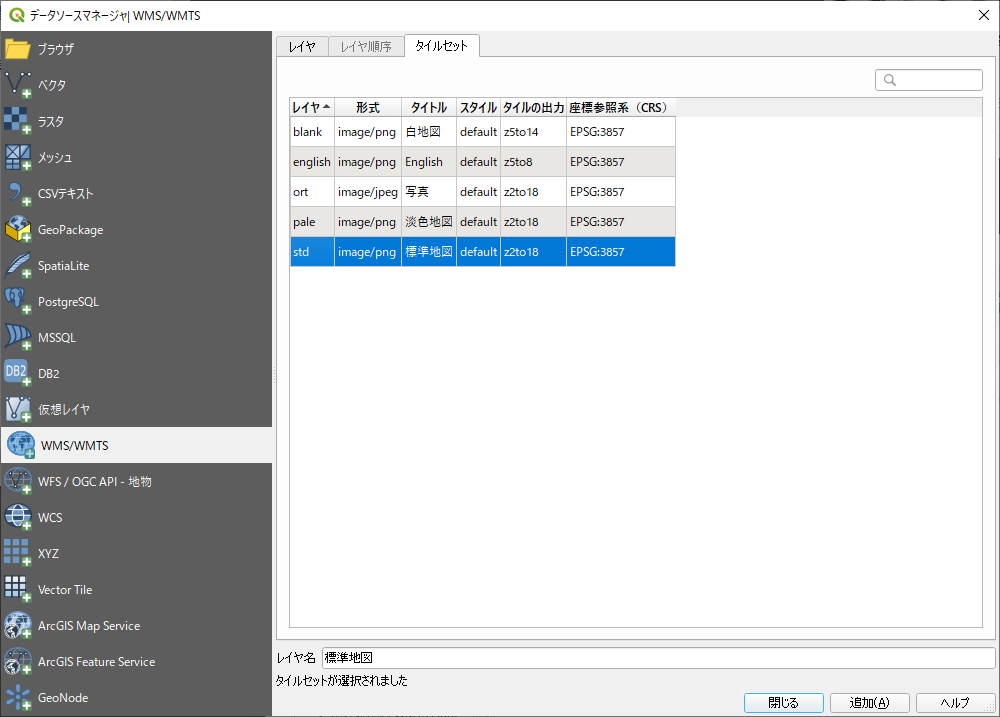Select the Vector (ベクタ) source icon

(x=17, y=85)
